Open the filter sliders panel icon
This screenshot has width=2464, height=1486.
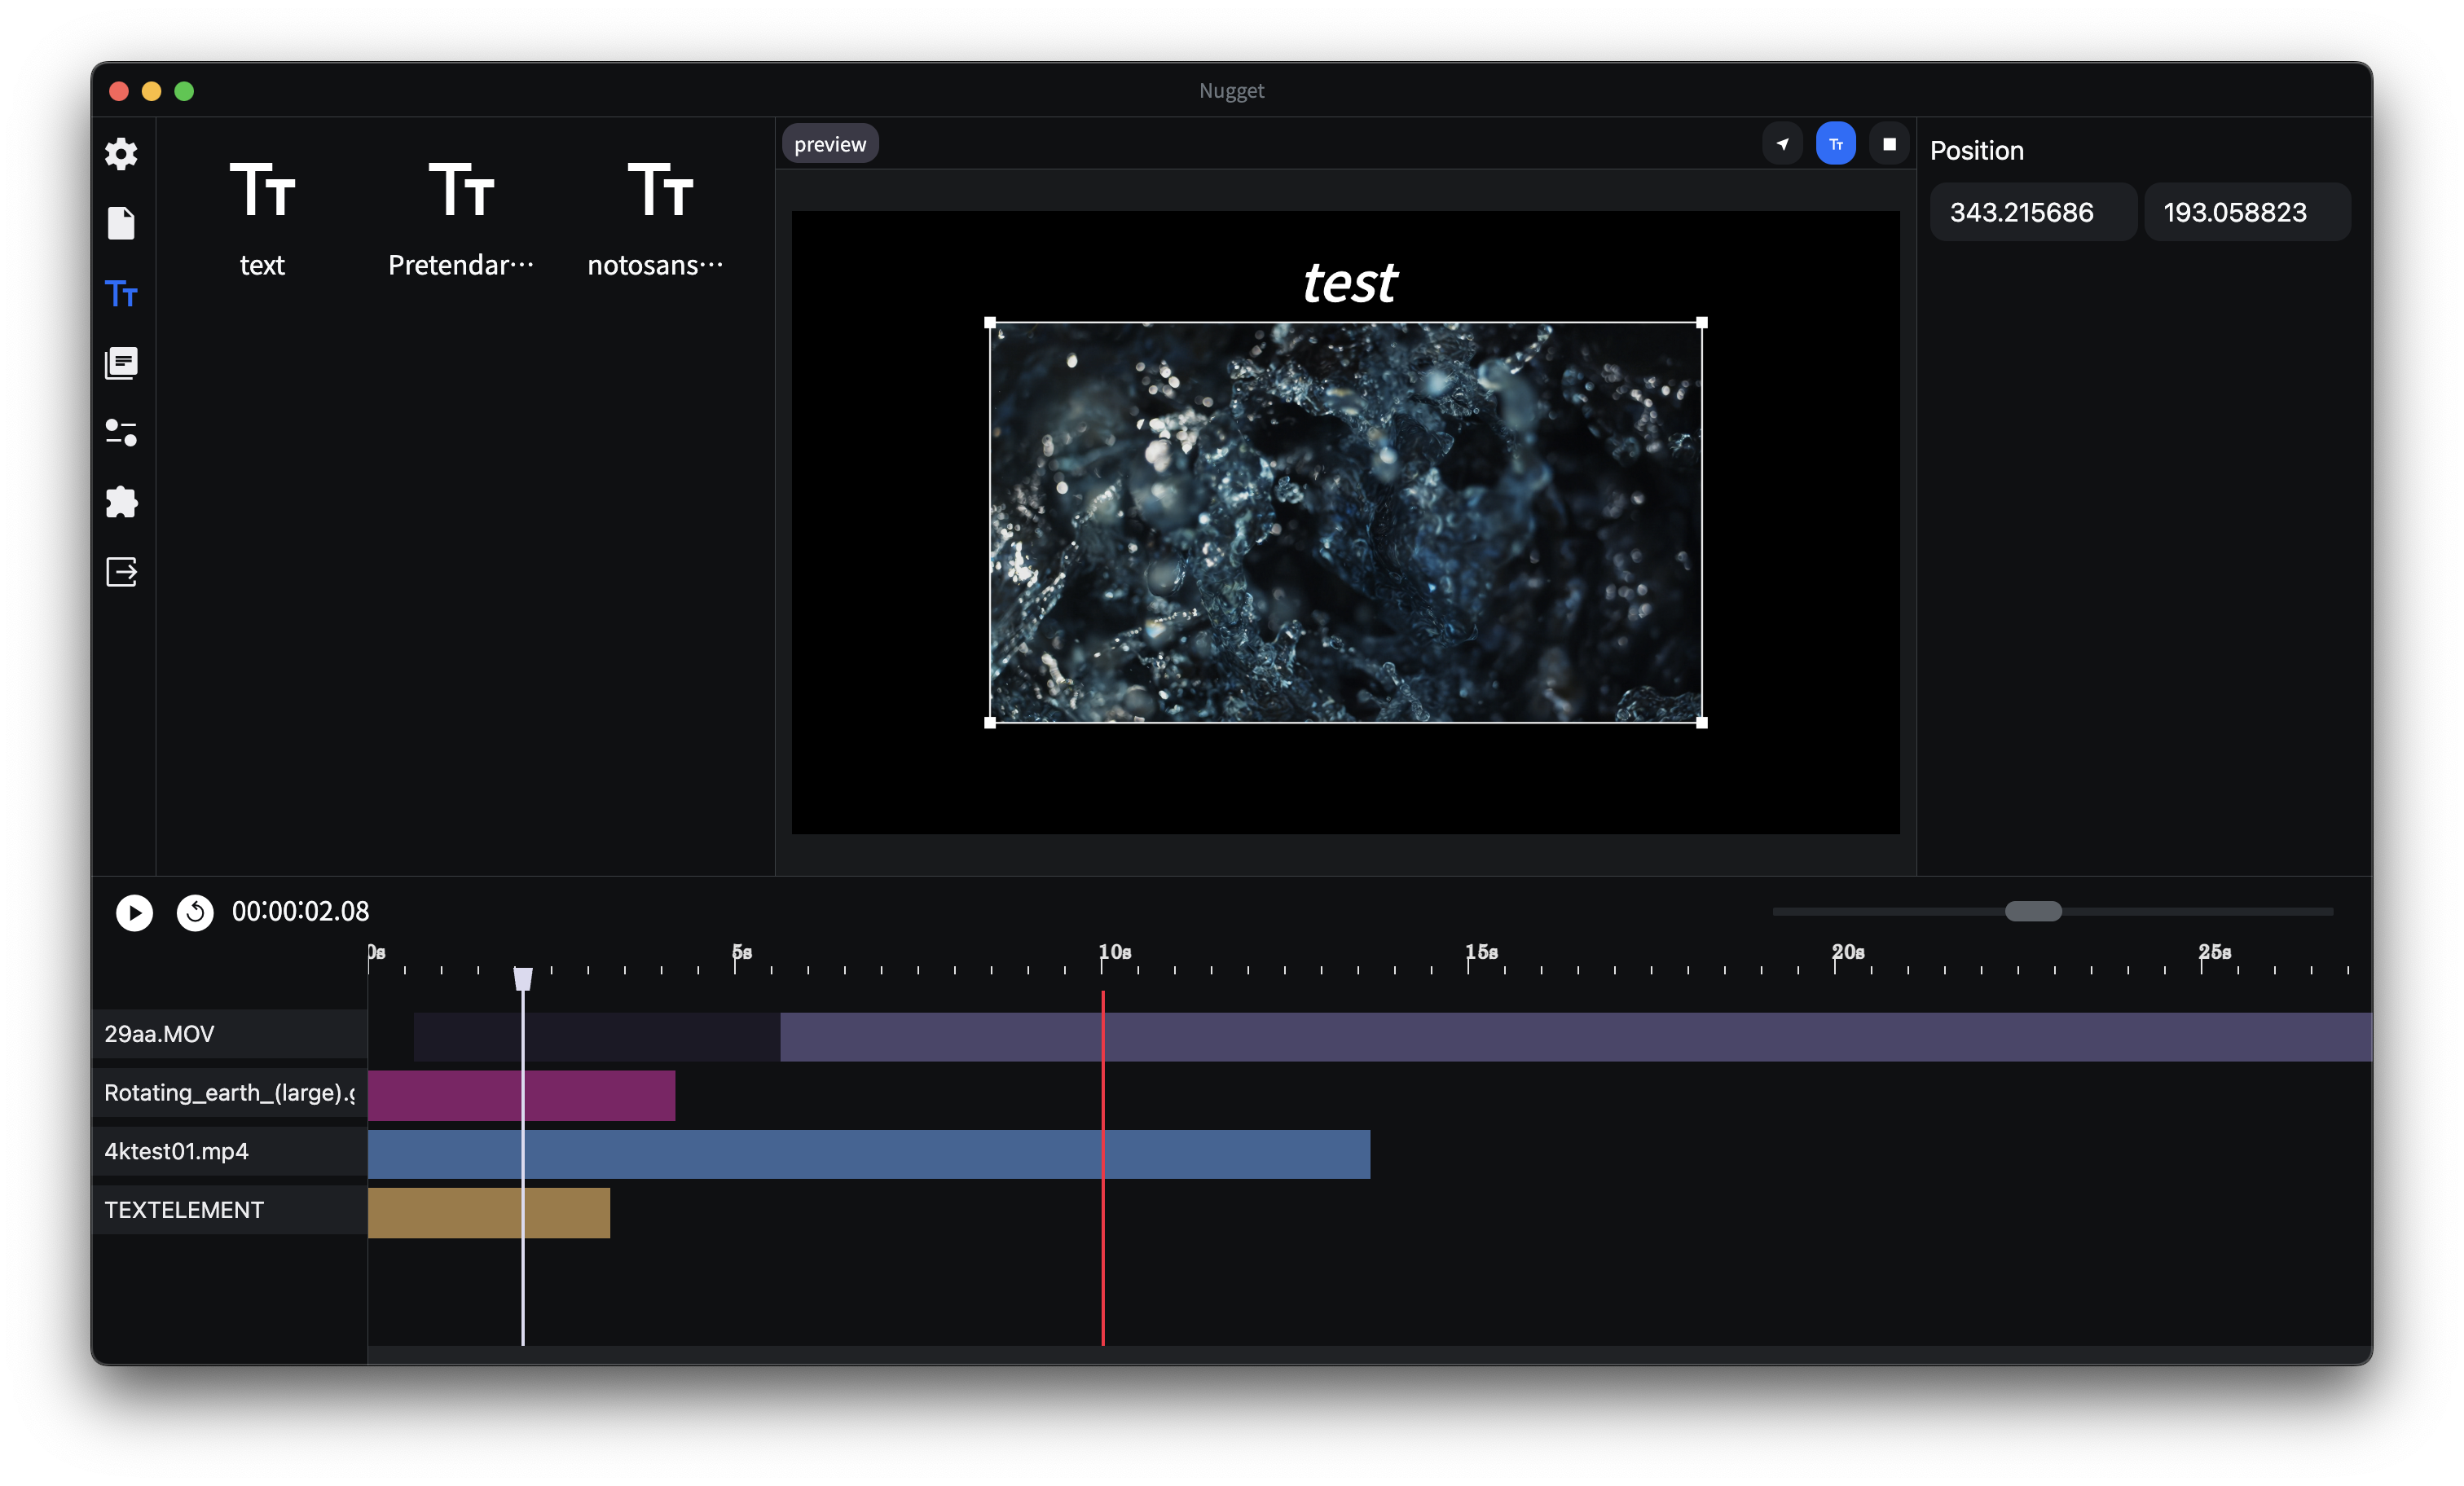click(121, 433)
